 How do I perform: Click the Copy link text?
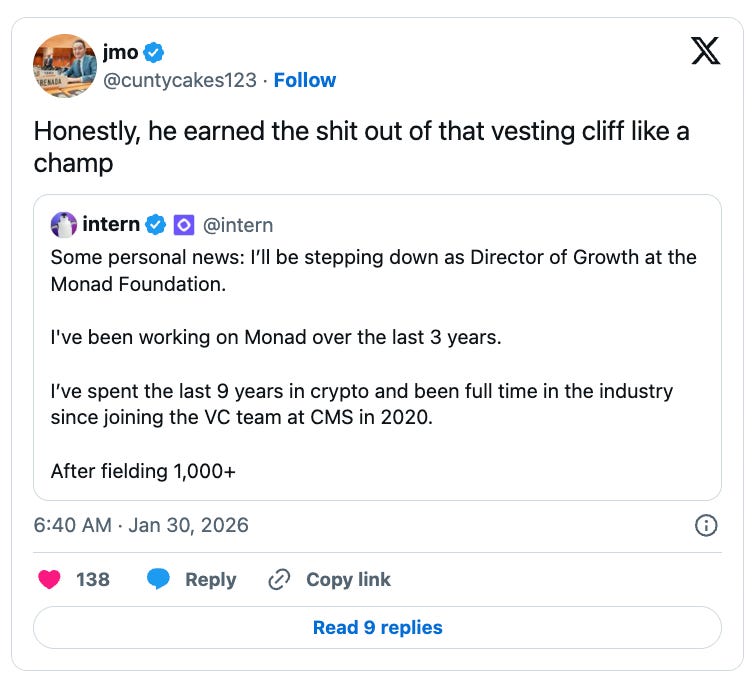(348, 579)
